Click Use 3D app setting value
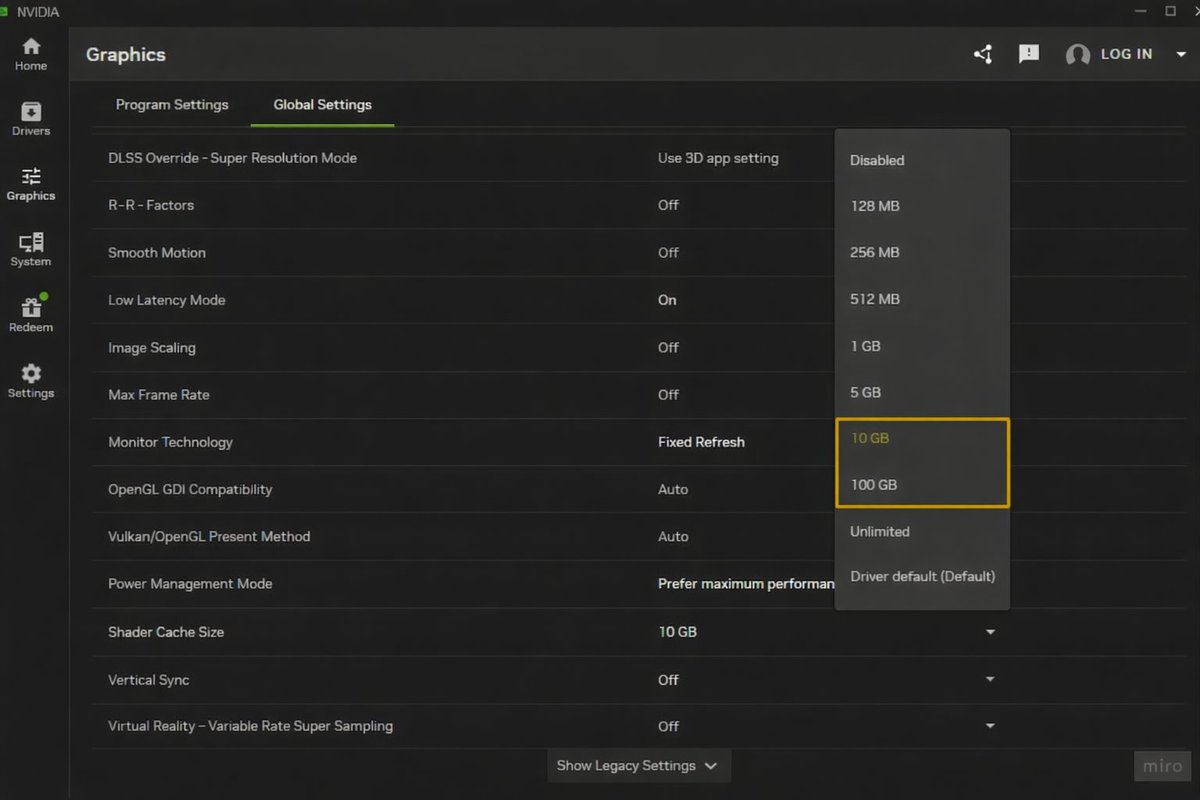Viewport: 1200px width, 800px height. point(718,158)
